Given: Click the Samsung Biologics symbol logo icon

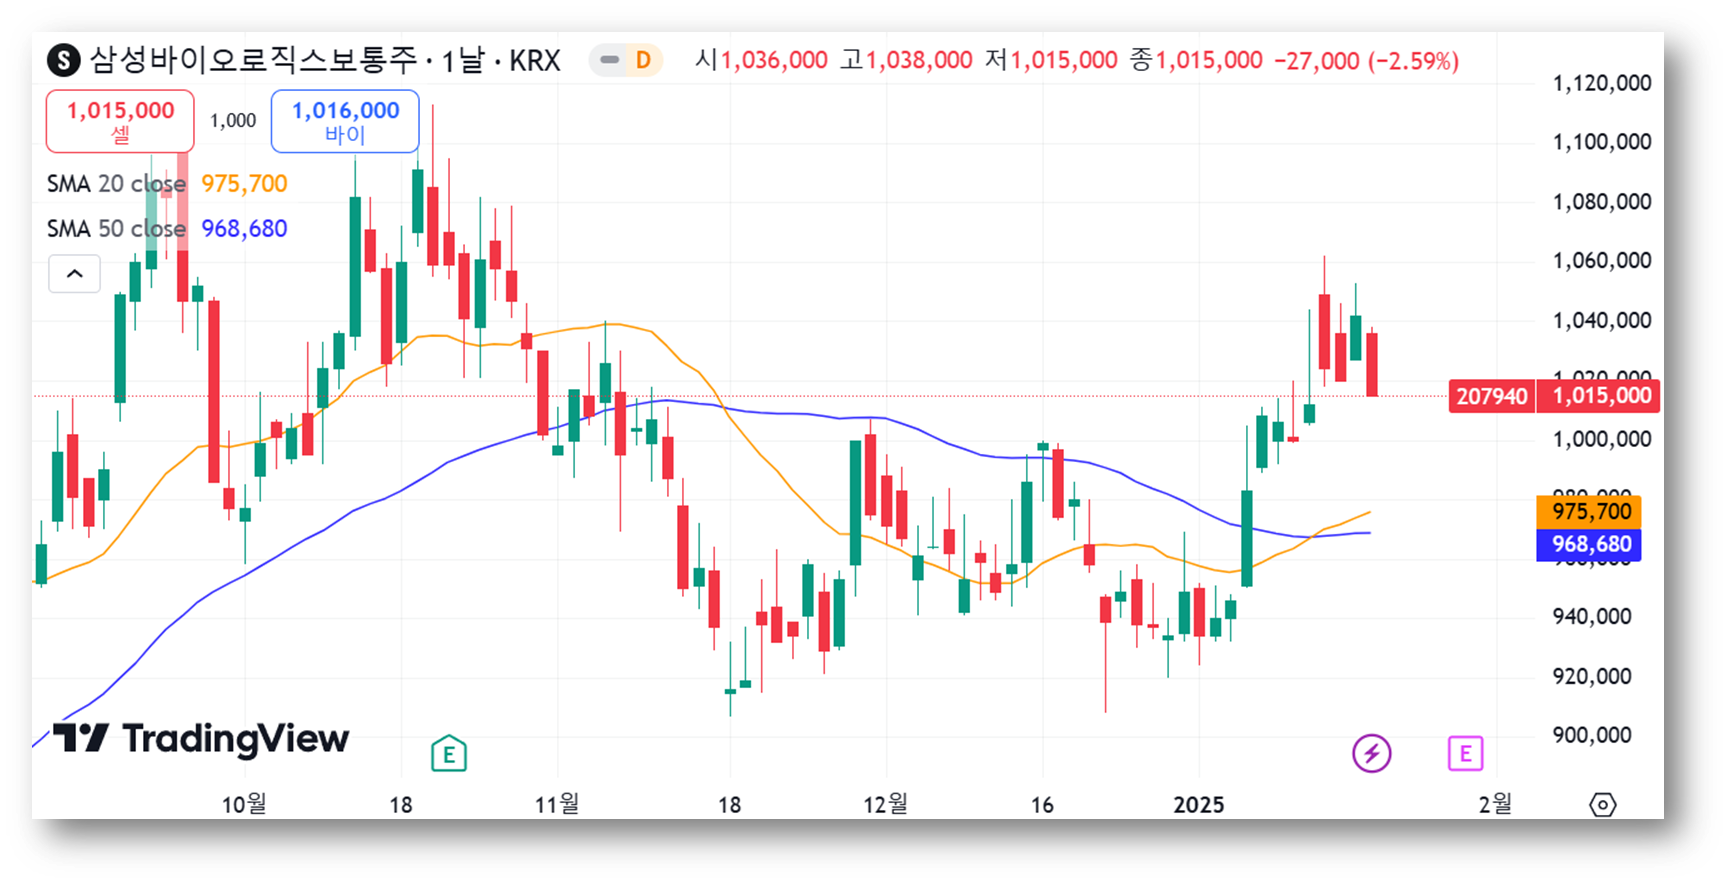Looking at the screenshot, I should (x=64, y=61).
